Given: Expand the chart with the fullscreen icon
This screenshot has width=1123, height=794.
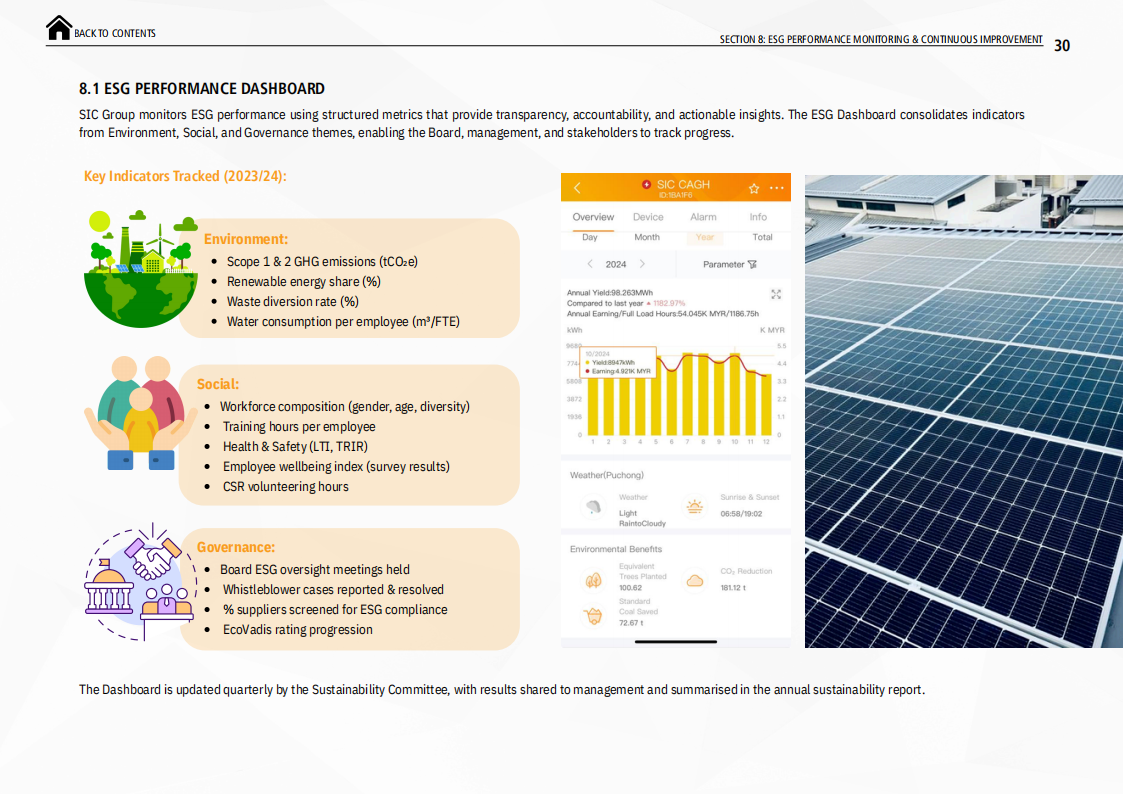Looking at the screenshot, I should tap(776, 294).
